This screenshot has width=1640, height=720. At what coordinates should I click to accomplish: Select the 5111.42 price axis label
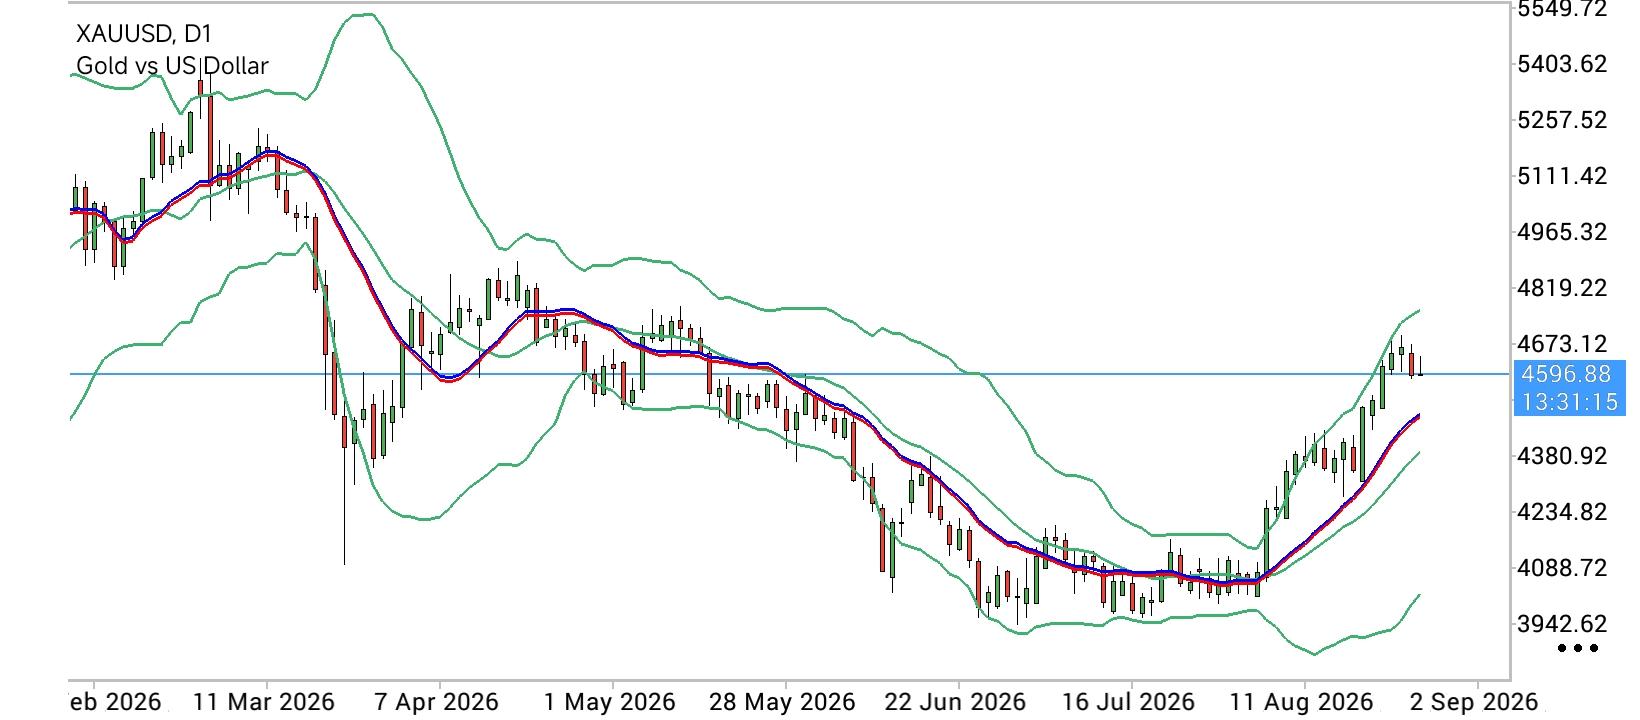point(1562,176)
